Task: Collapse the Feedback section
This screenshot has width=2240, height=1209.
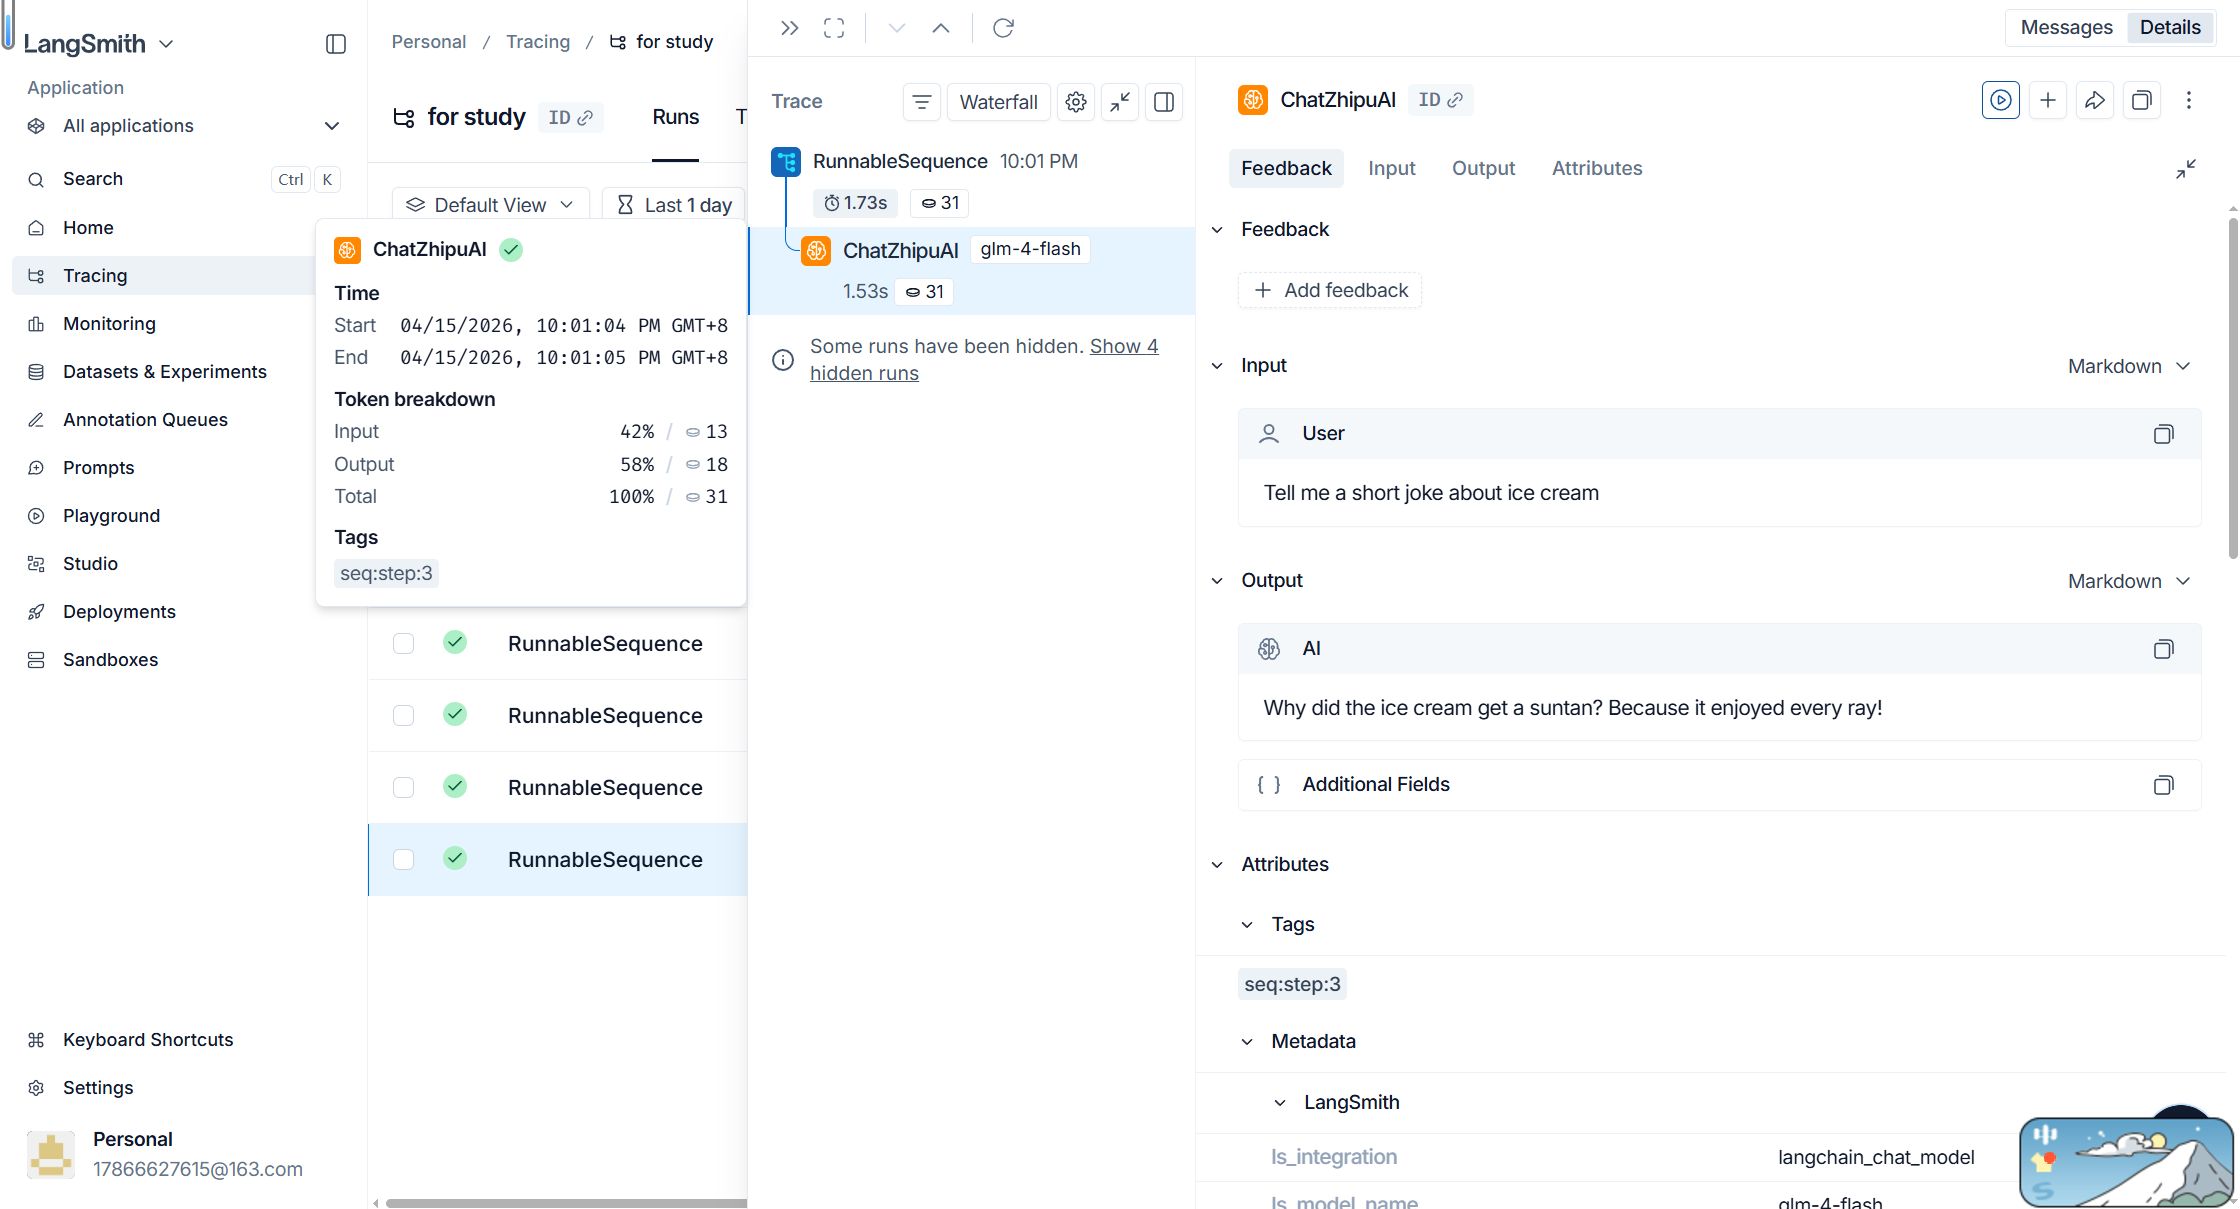Action: coord(1217,230)
